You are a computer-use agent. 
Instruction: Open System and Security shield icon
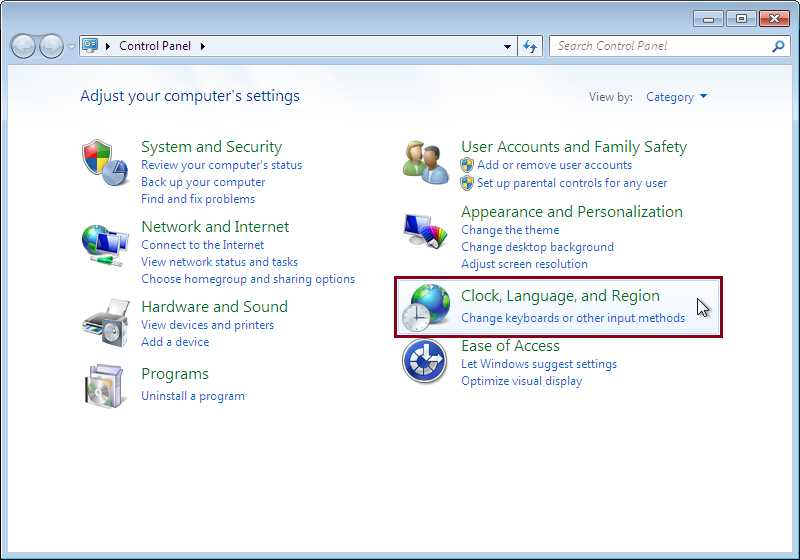[x=105, y=163]
